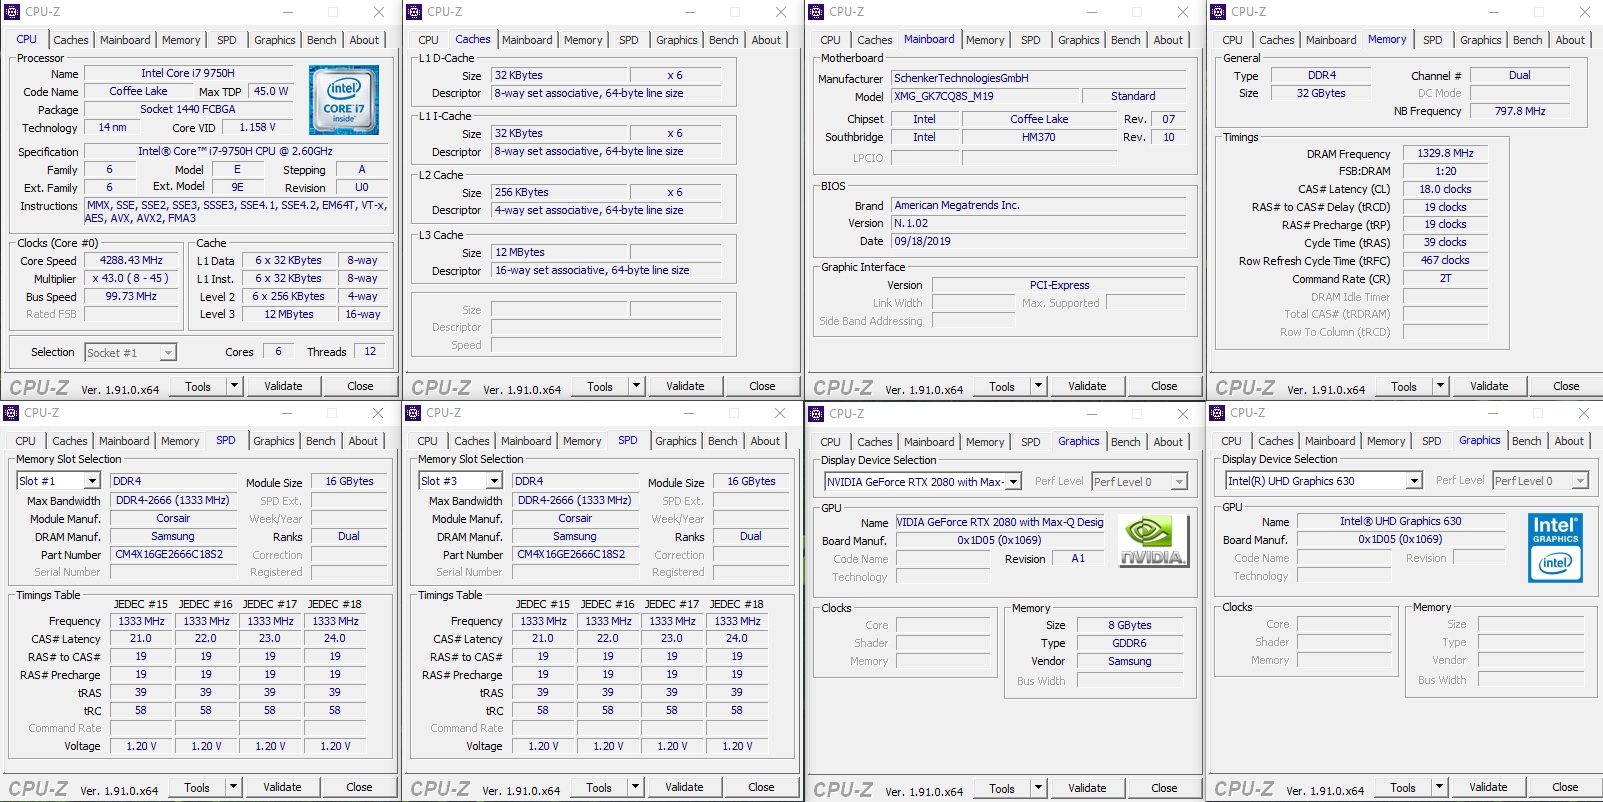The image size is (1603, 802).
Task: Click the CPU-Z title bar icon of the Intel UHD Graphics window
Action: 1217,413
